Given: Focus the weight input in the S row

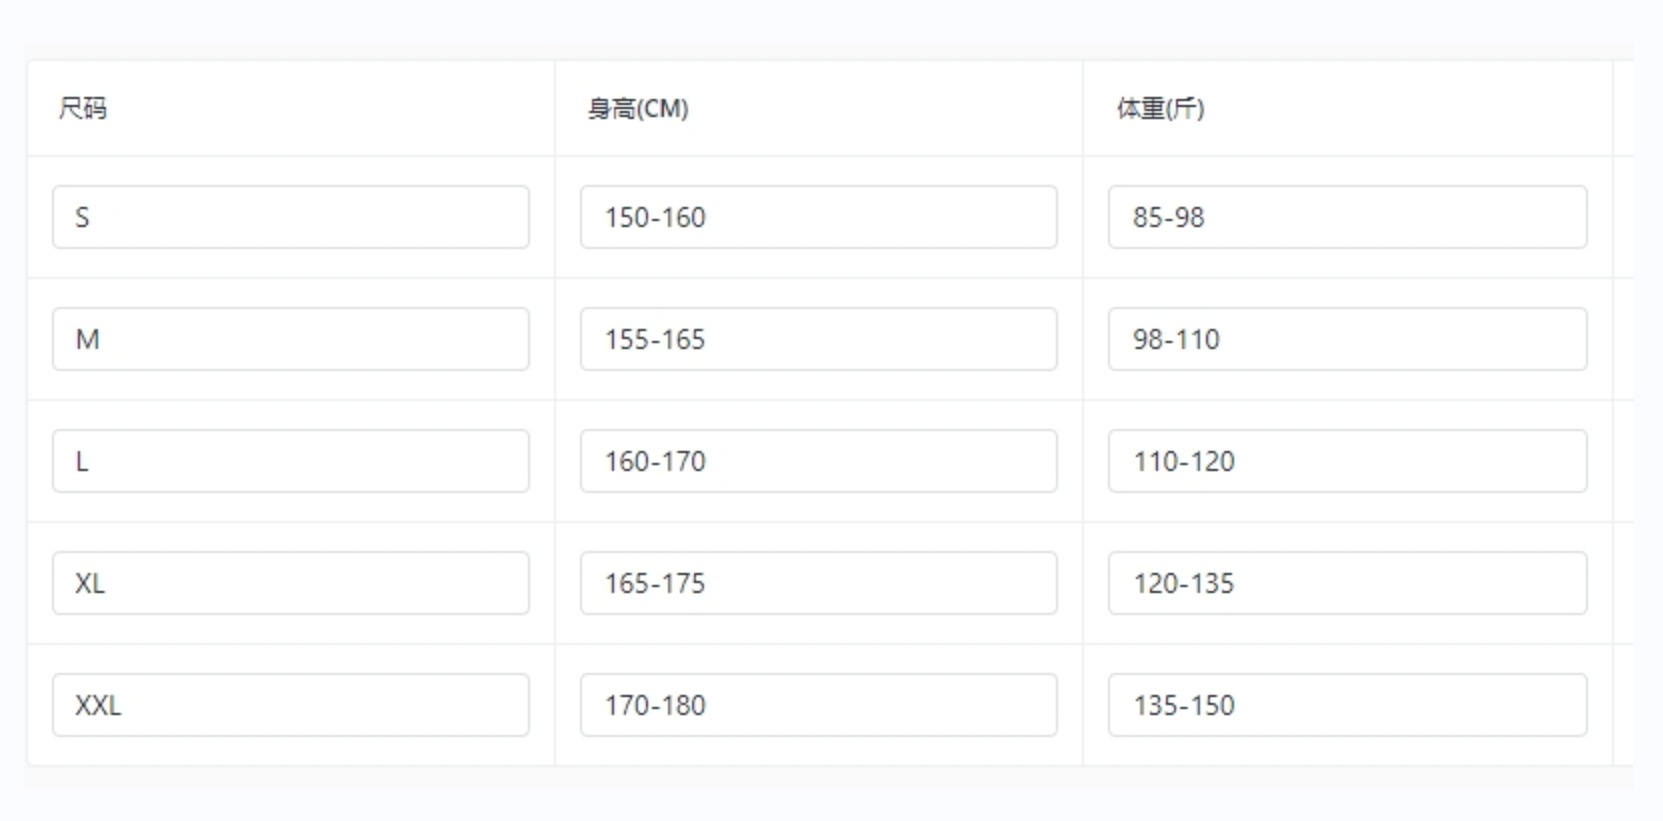Looking at the screenshot, I should point(1347,217).
